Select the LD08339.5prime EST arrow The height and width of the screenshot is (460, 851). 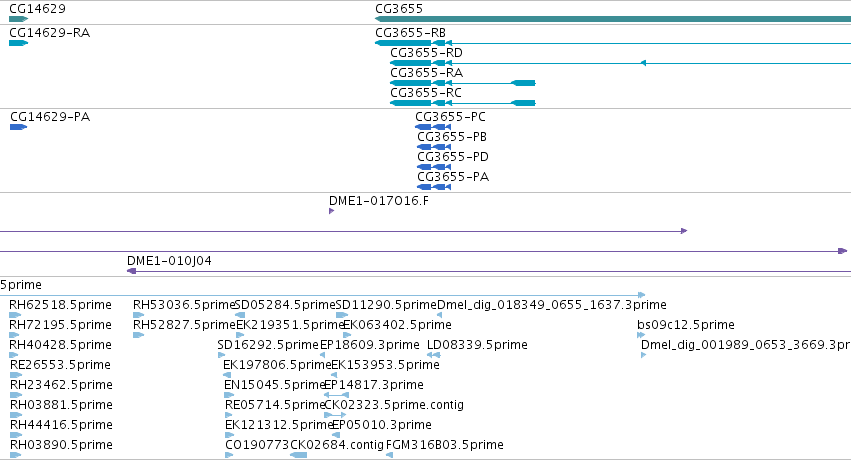point(434,355)
